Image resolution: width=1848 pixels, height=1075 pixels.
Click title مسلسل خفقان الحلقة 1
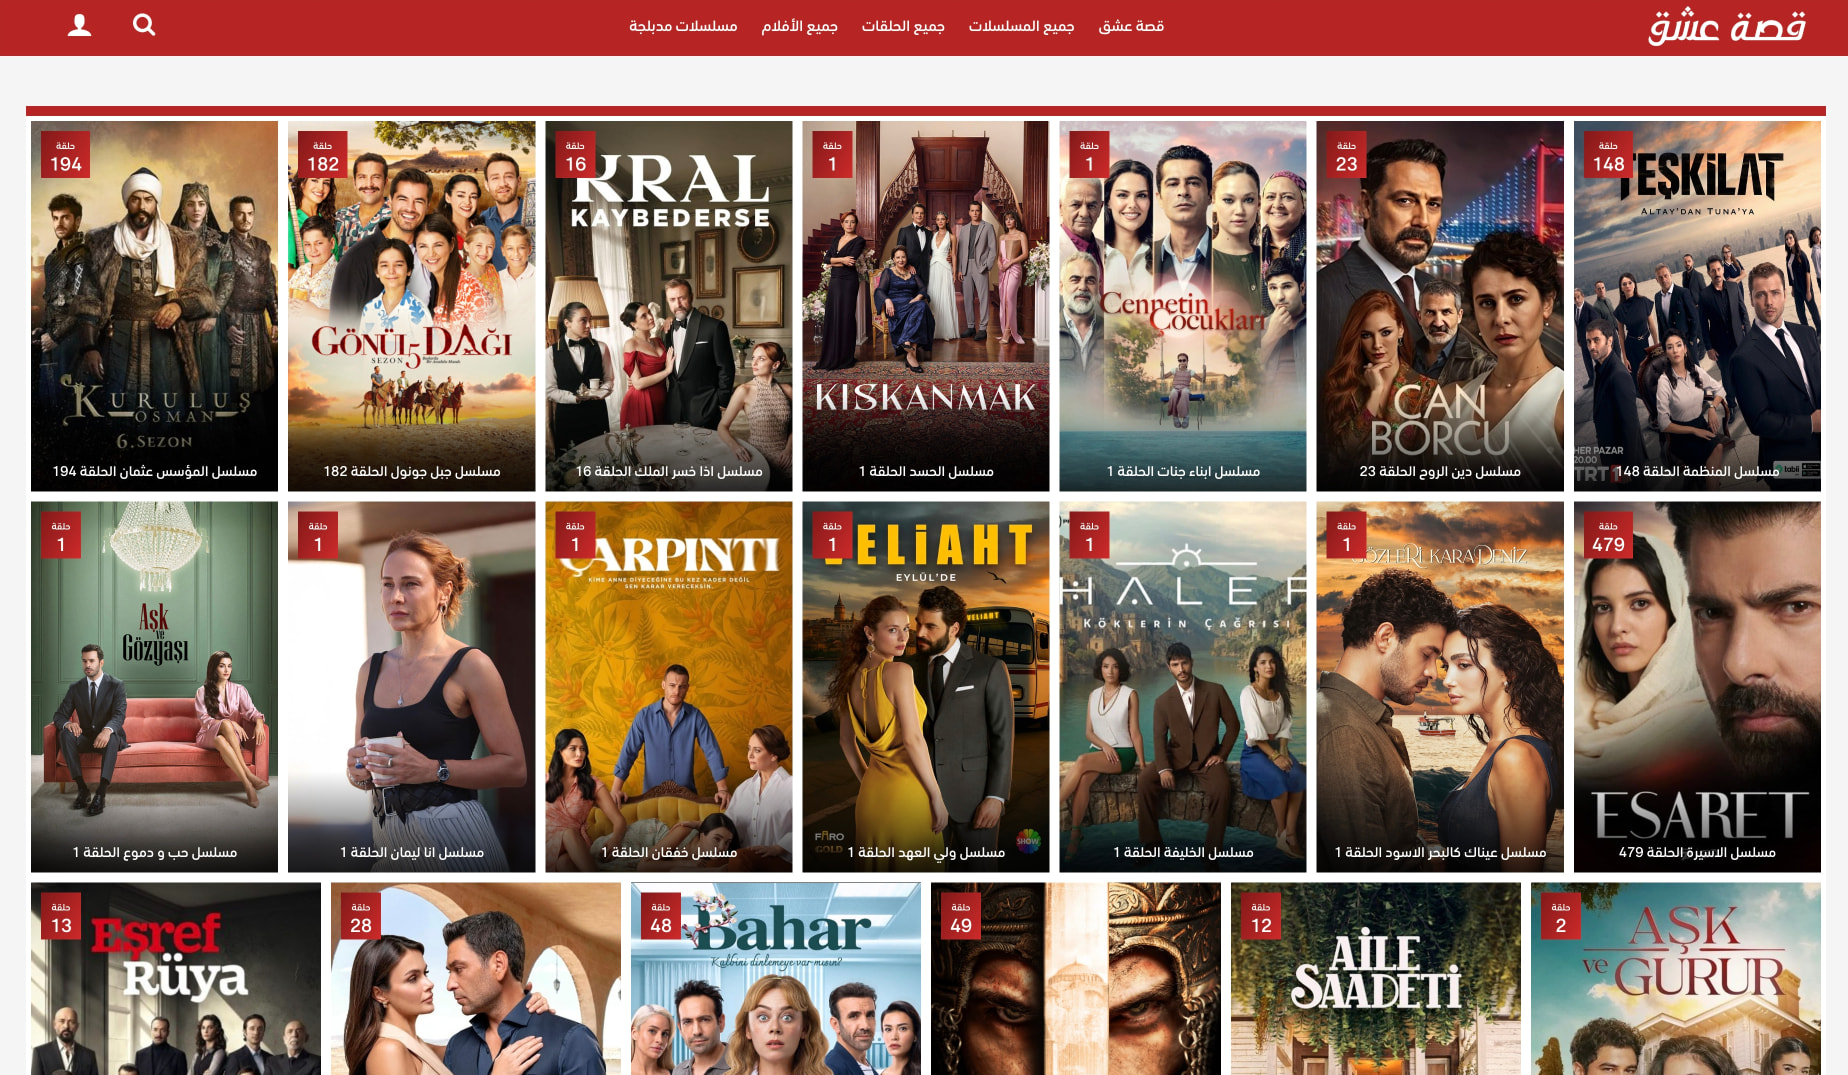click(x=669, y=852)
